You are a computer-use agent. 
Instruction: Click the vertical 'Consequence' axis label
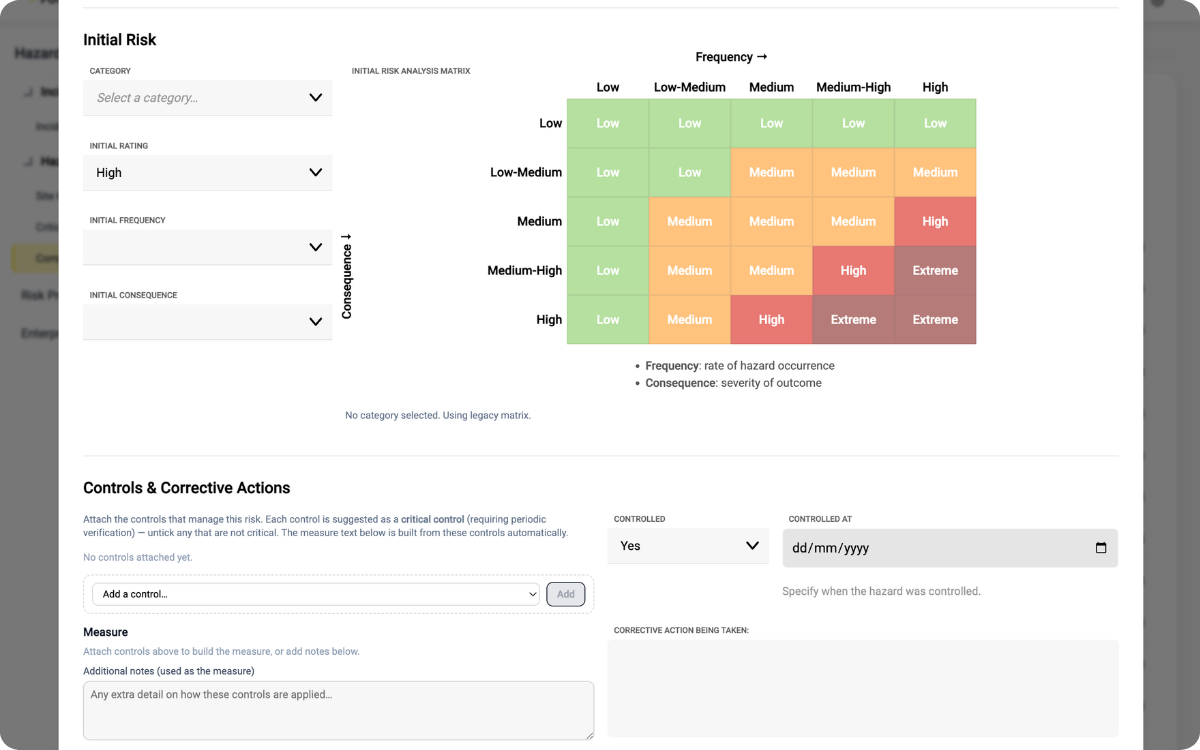click(347, 276)
